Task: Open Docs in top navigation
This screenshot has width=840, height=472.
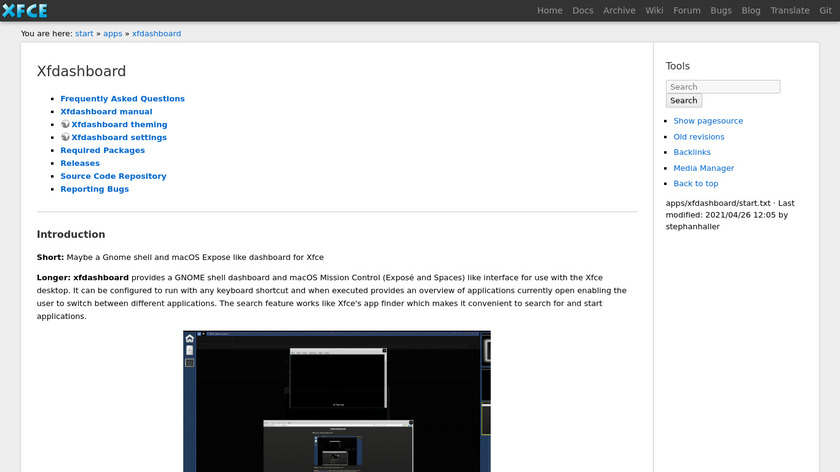Action: click(x=582, y=10)
